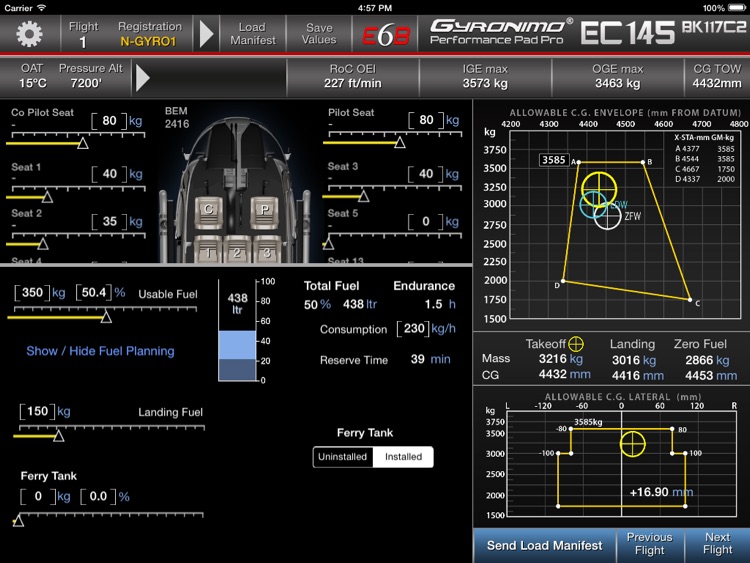Select IGE max 3573 kg value
750x563 pixels.
click(x=485, y=83)
